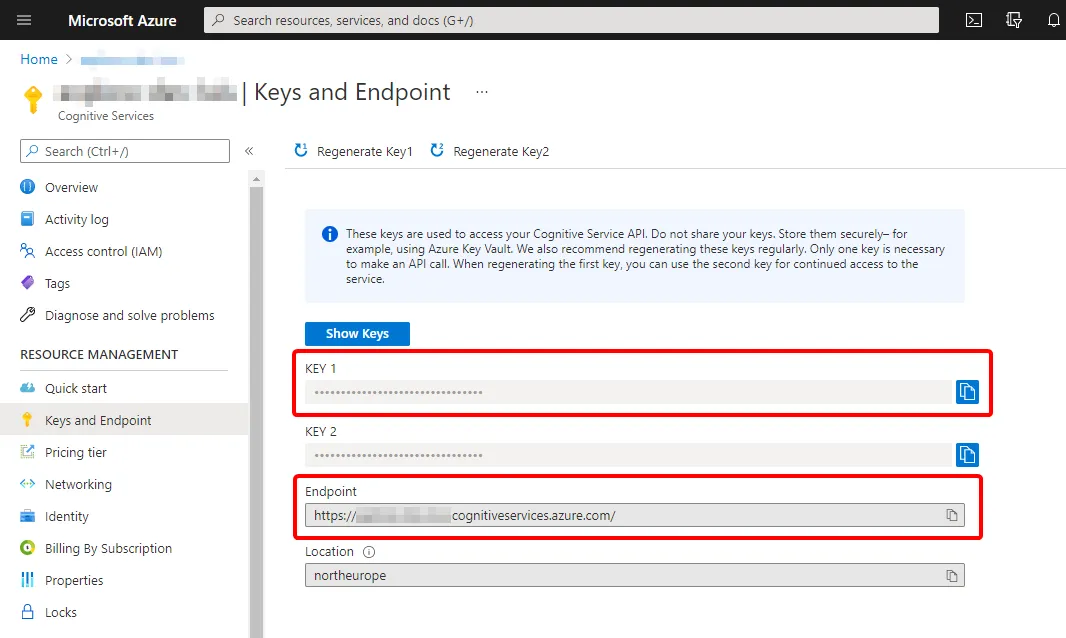Go to the Networking section
The width and height of the screenshot is (1066, 638).
pyautogui.click(x=78, y=484)
